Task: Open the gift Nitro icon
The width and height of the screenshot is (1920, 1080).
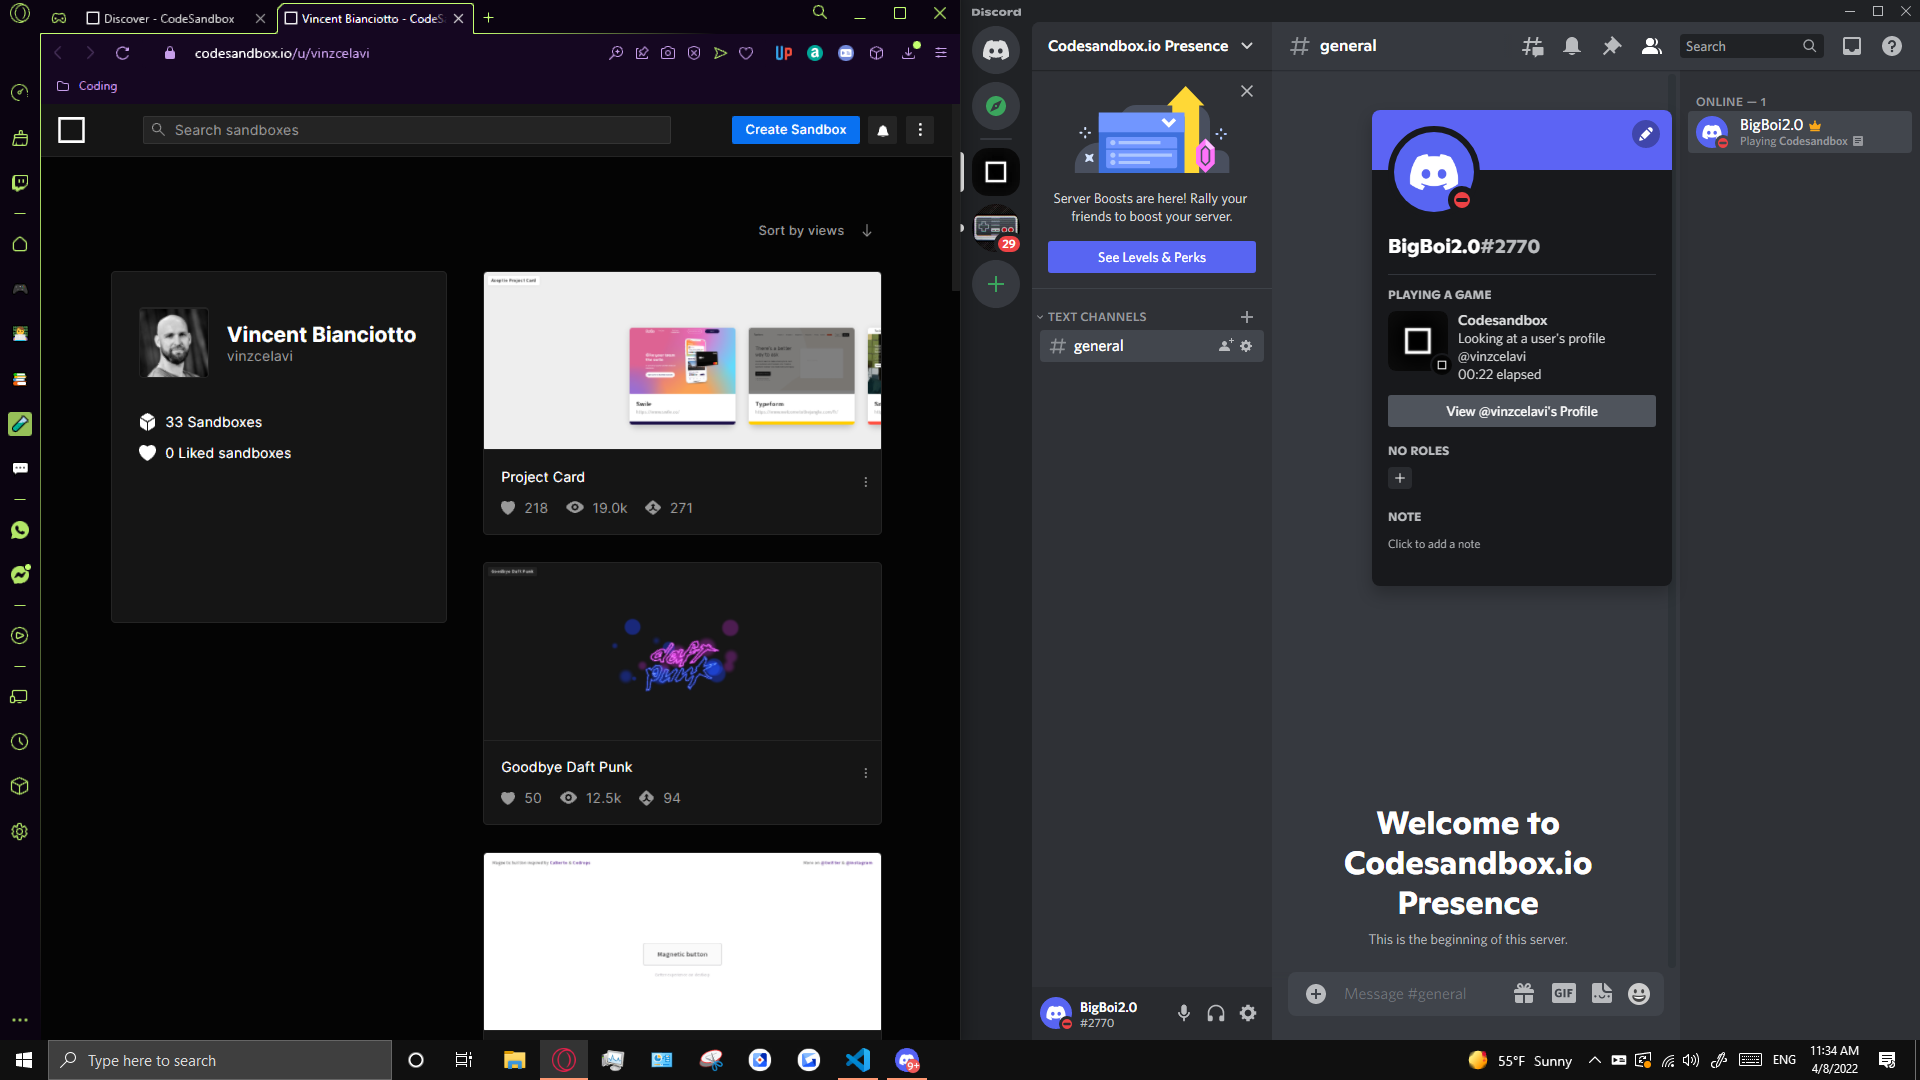Action: coord(1523,993)
